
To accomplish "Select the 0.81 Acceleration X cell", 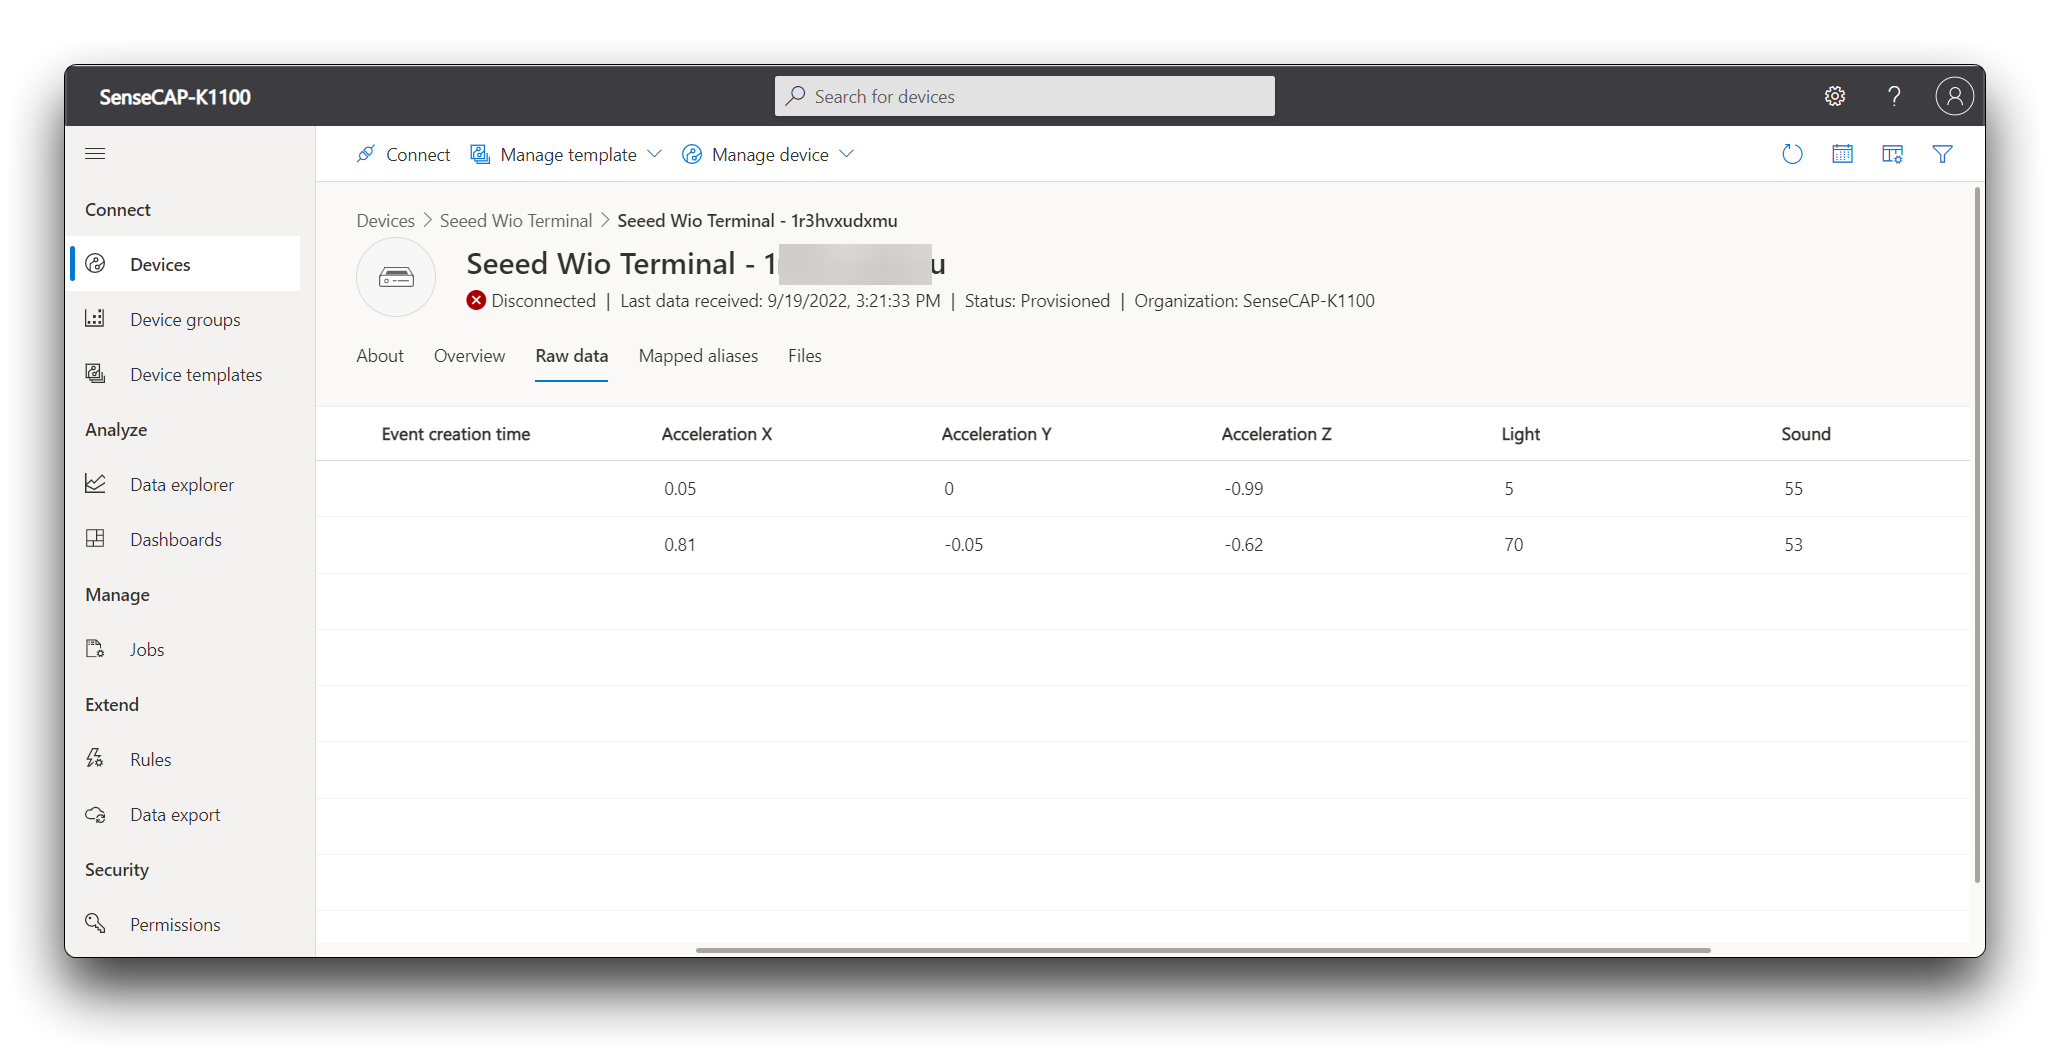I will [680, 545].
